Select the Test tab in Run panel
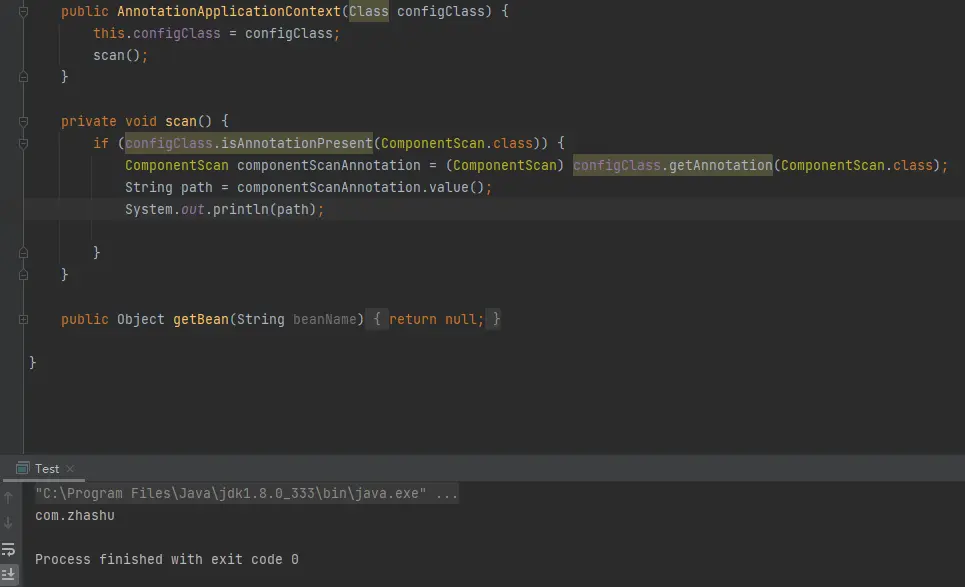The image size is (965, 587). [46, 469]
